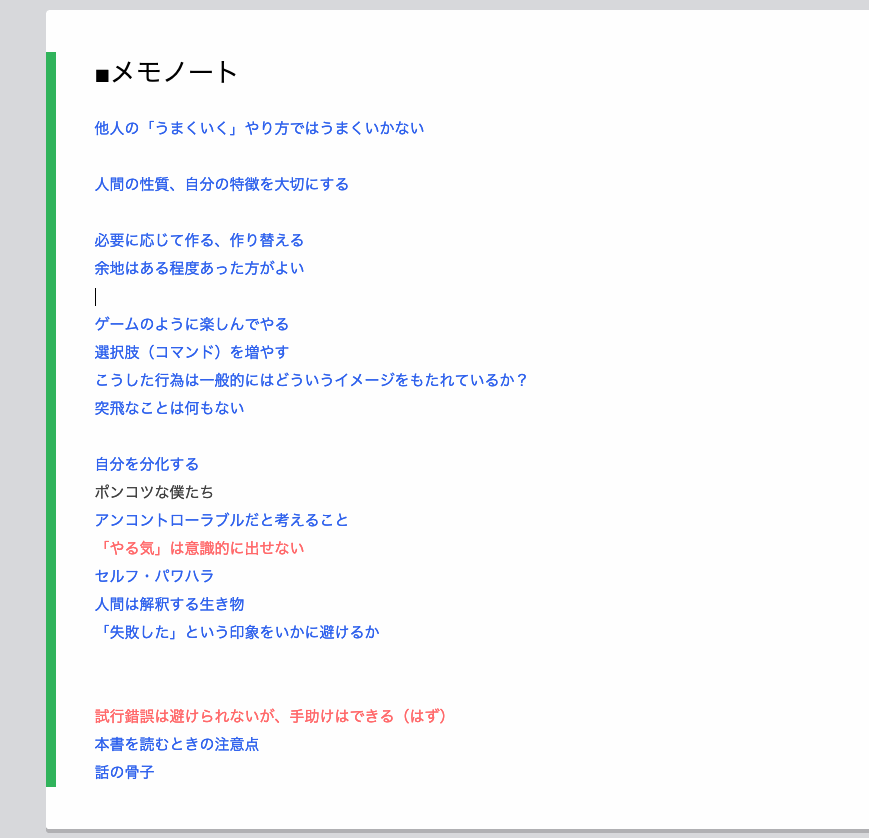This screenshot has width=869, height=838.
Task: Open the red link 「やる気」は意識的に出せない
Action: click(199, 548)
